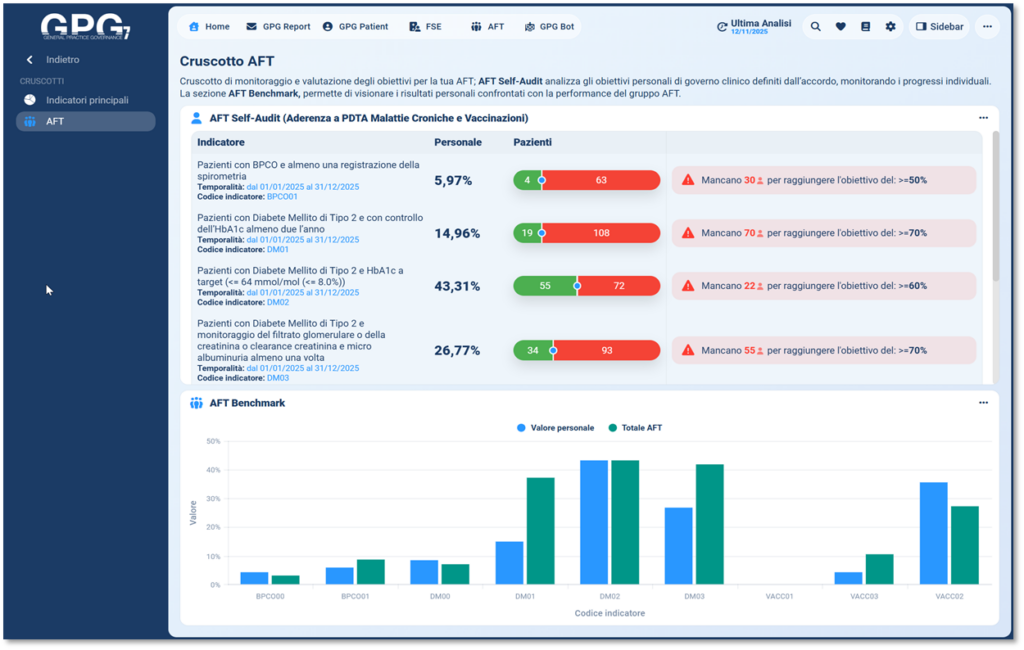Open the top-right more options menu
This screenshot has width=1024, height=650.
(x=988, y=27)
